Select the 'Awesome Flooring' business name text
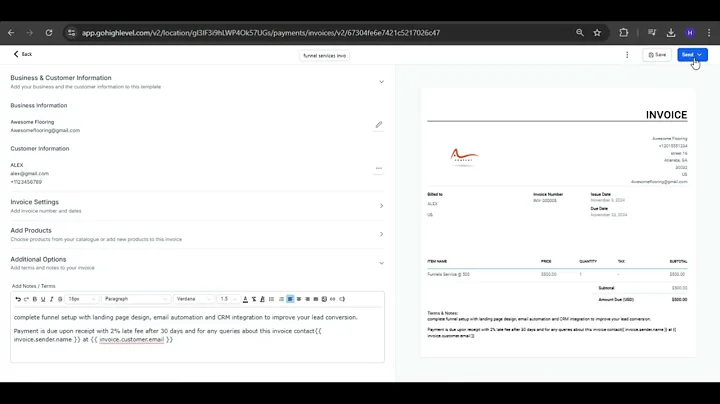This screenshot has width=720, height=404. [x=32, y=122]
